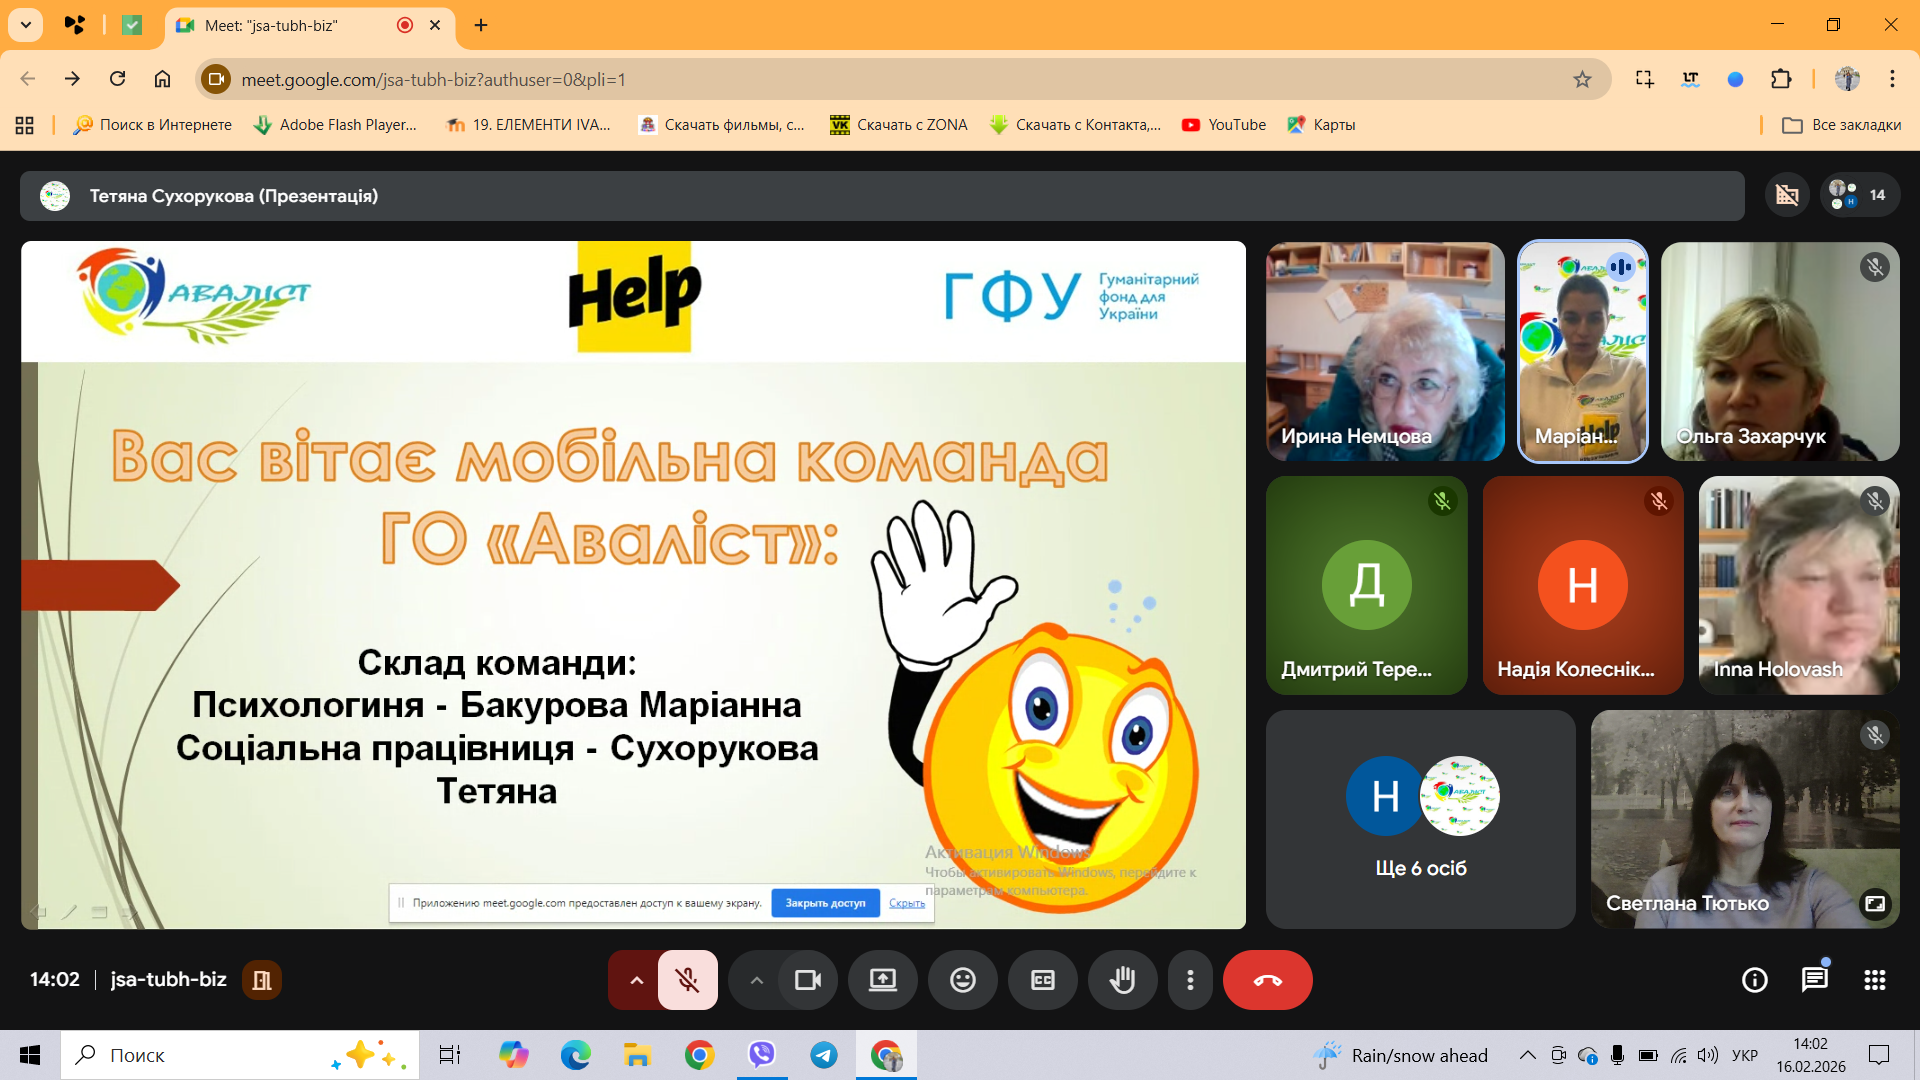Viewport: 1920px width, 1080px height.
Task: Open Telegram from the taskbar
Action: (824, 1055)
